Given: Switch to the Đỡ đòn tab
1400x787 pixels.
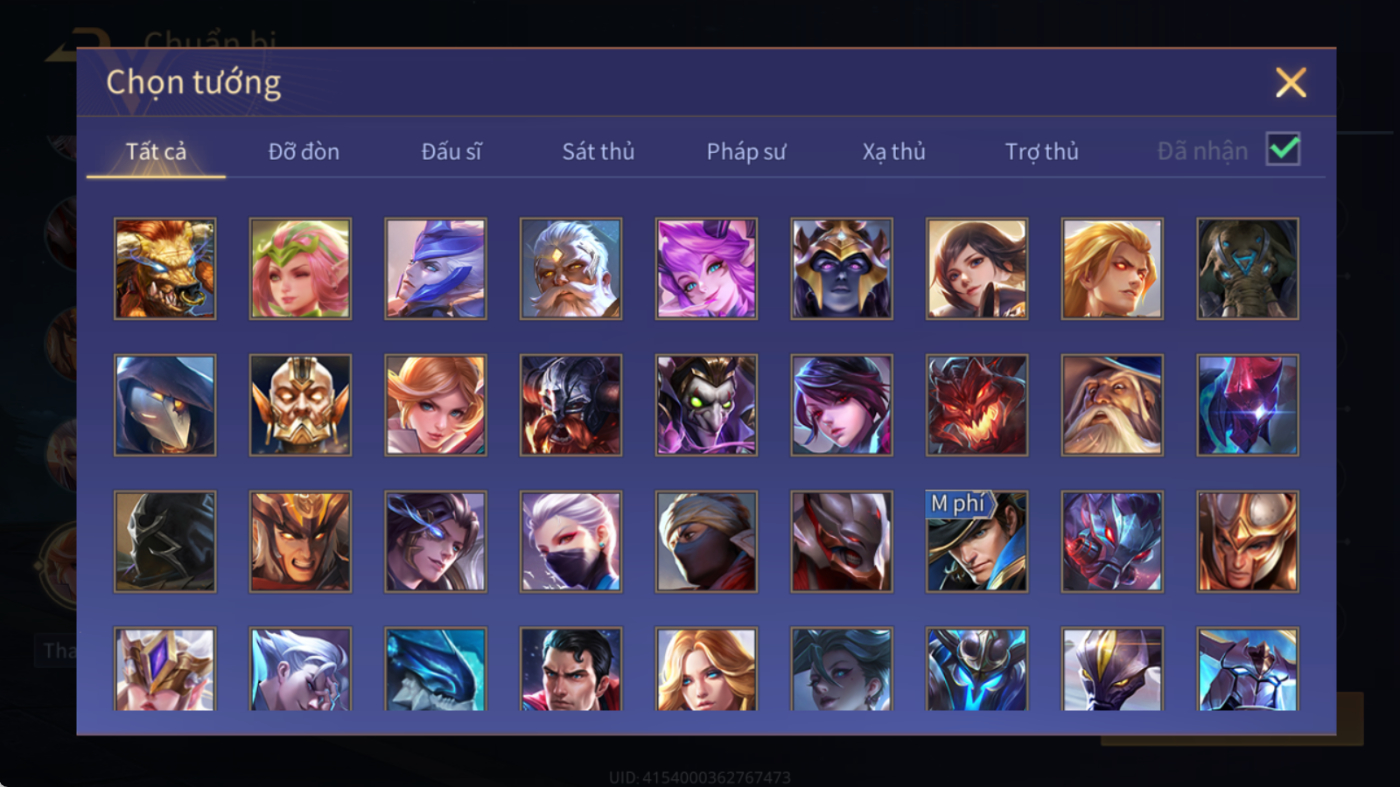Looking at the screenshot, I should [304, 152].
